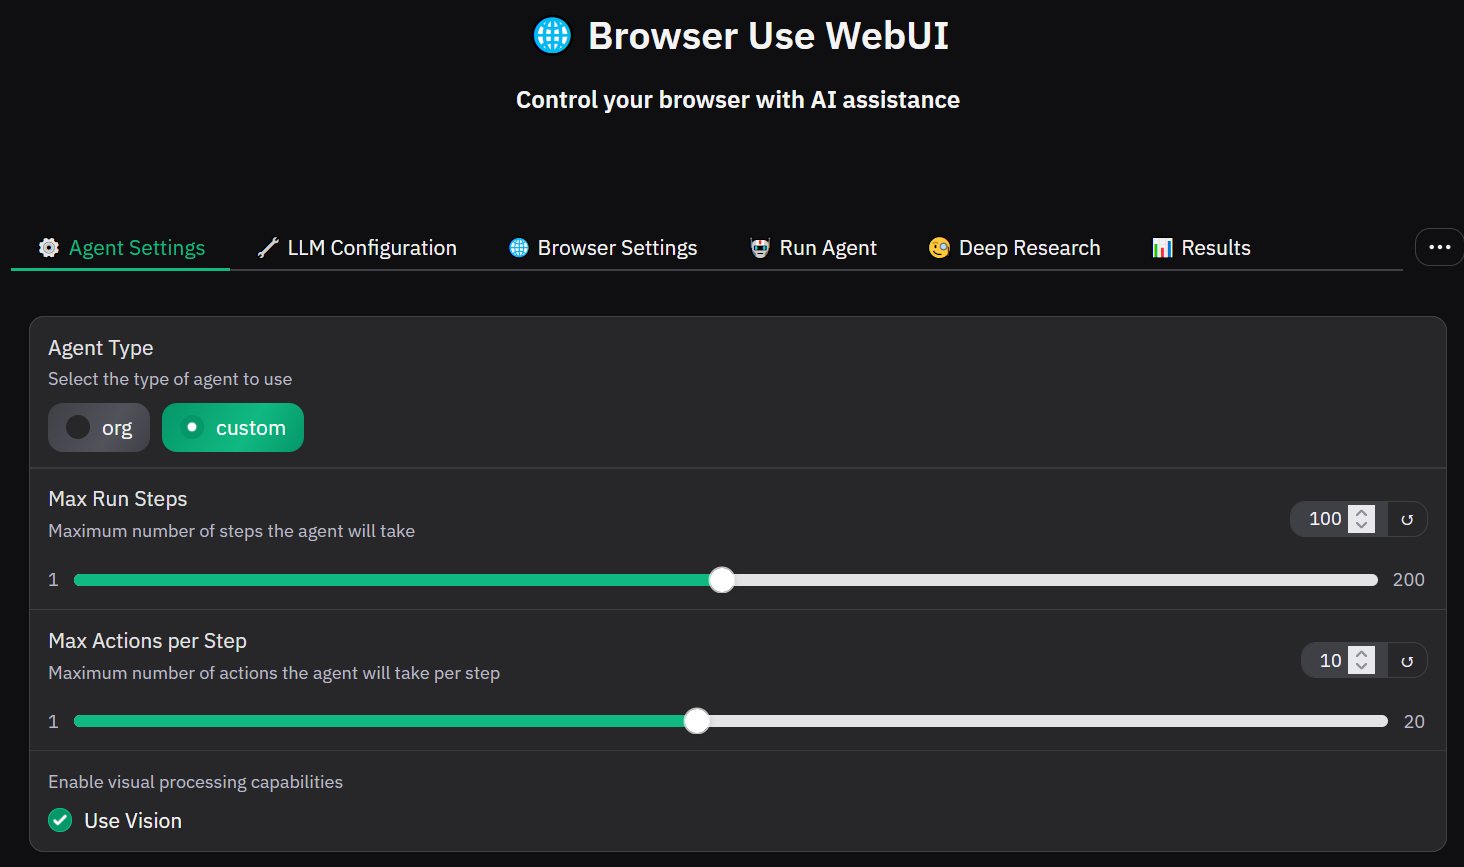1464x867 pixels.
Task: Decrement Max Actions per Step with down stepper
Action: point(1360,665)
